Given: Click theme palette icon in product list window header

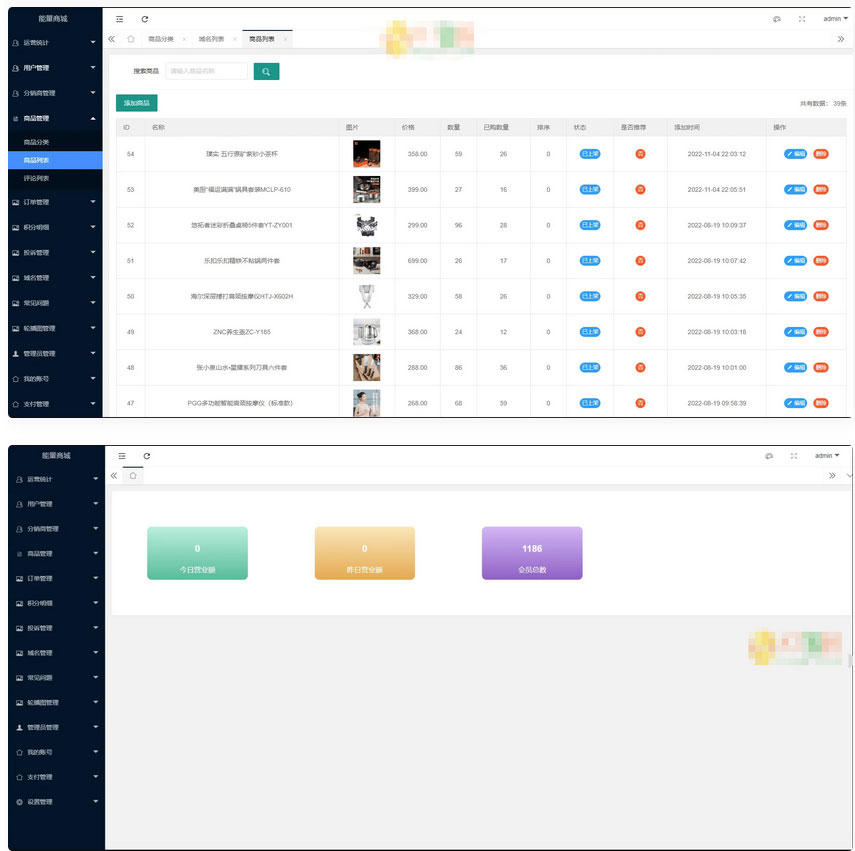Looking at the screenshot, I should tap(776, 19).
